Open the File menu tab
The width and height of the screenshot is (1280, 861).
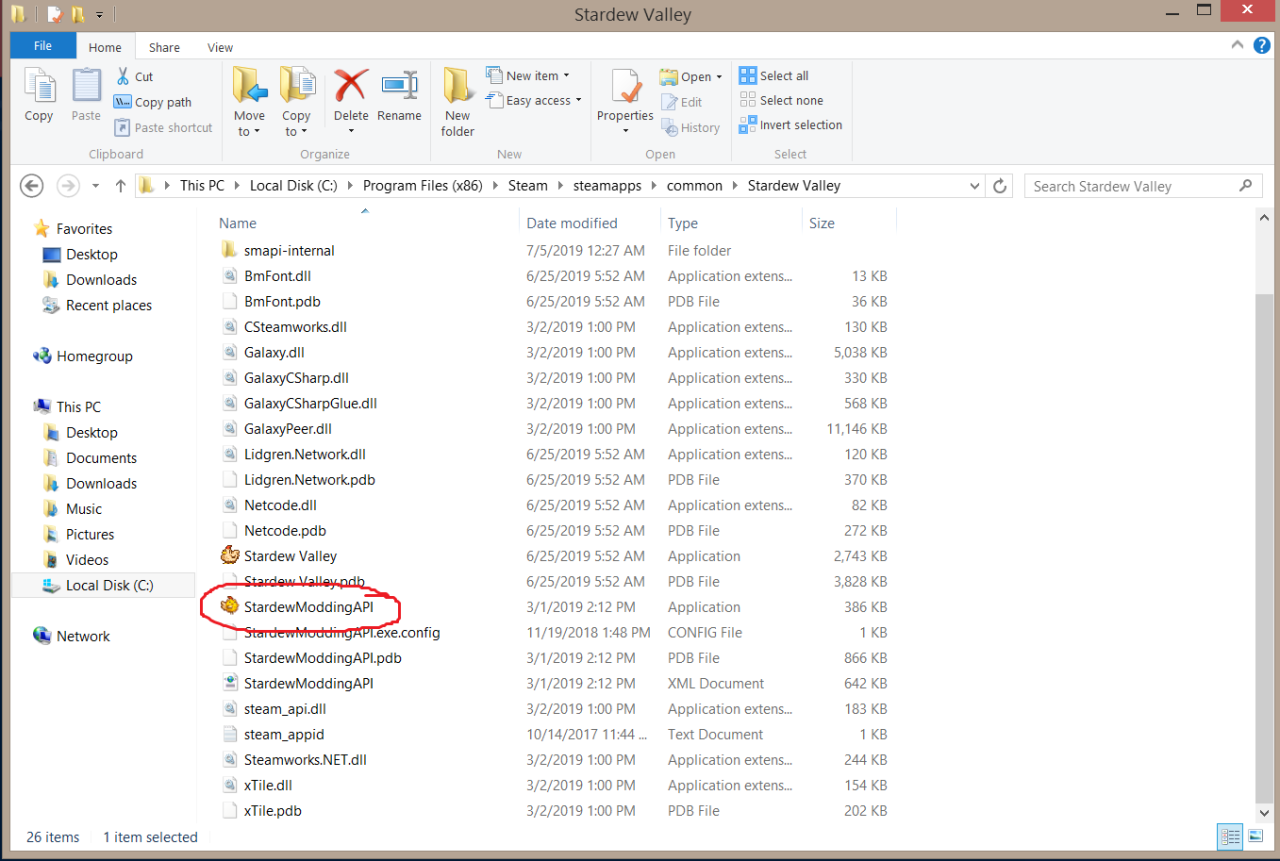tap(43, 46)
